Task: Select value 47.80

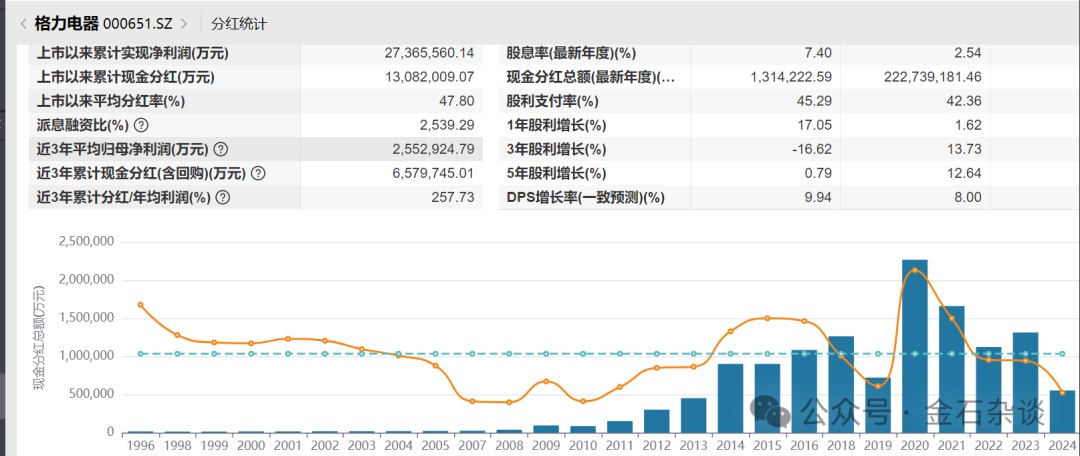Action: point(457,101)
